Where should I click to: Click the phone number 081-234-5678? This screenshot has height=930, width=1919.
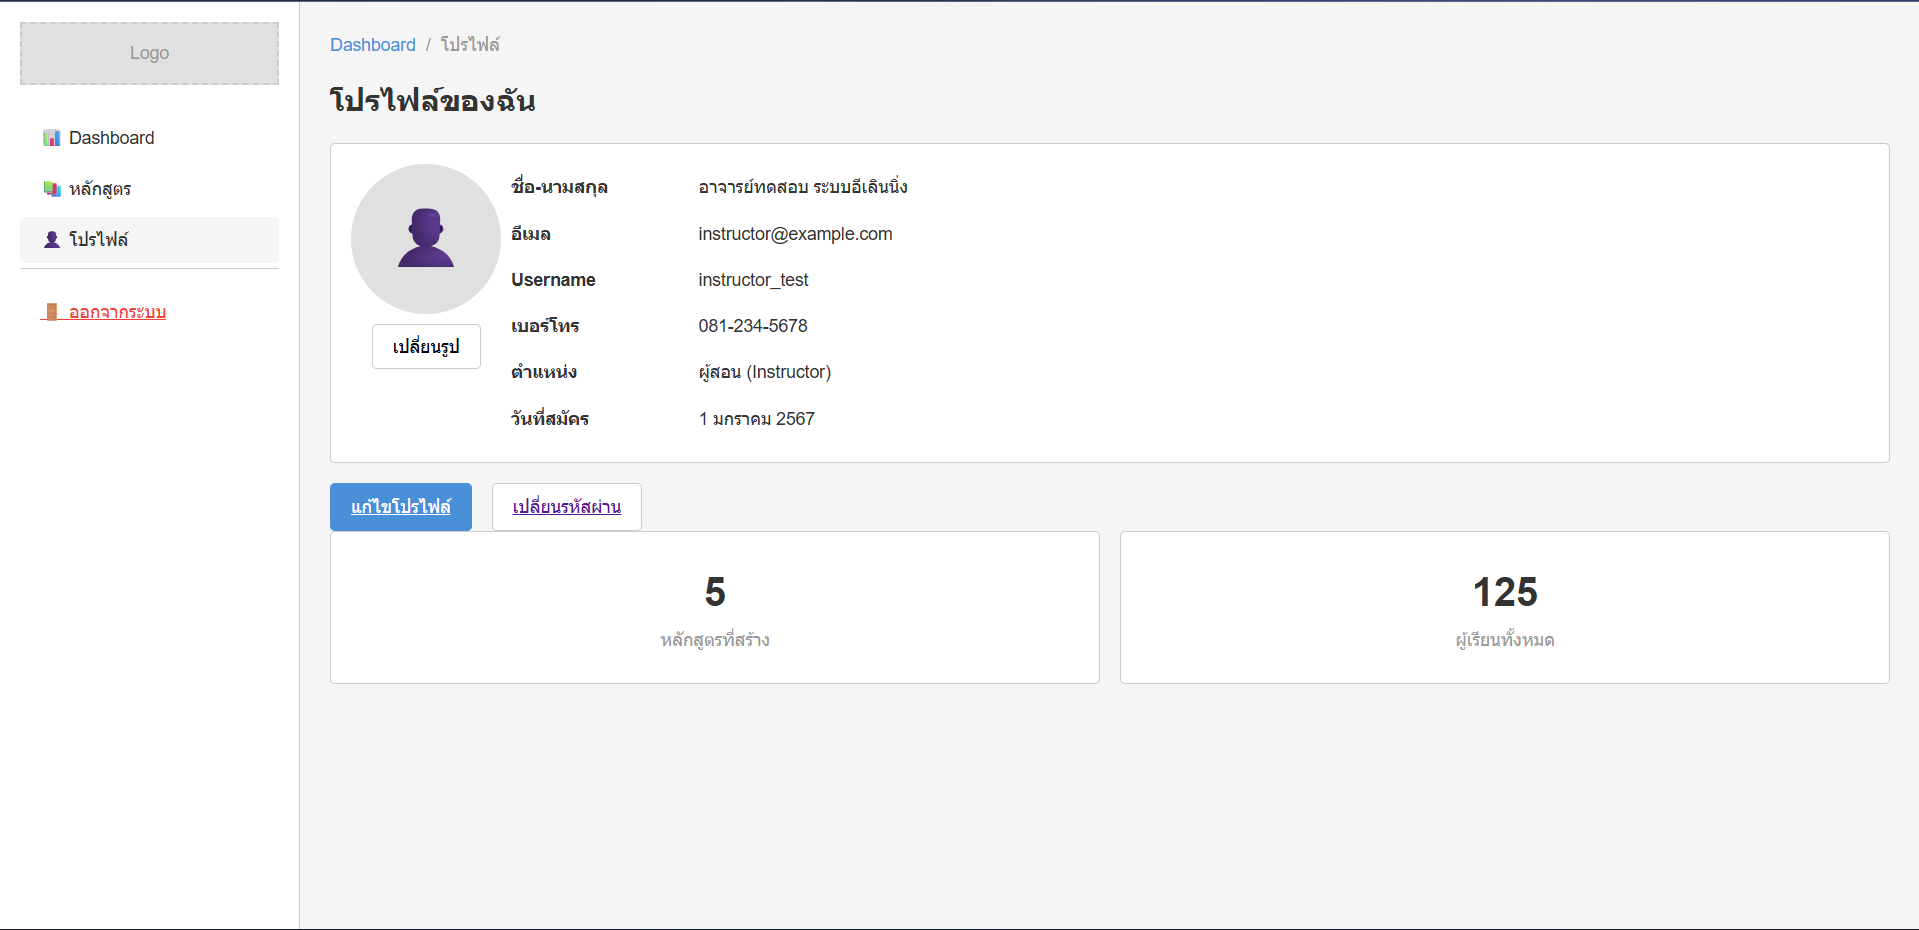point(752,326)
